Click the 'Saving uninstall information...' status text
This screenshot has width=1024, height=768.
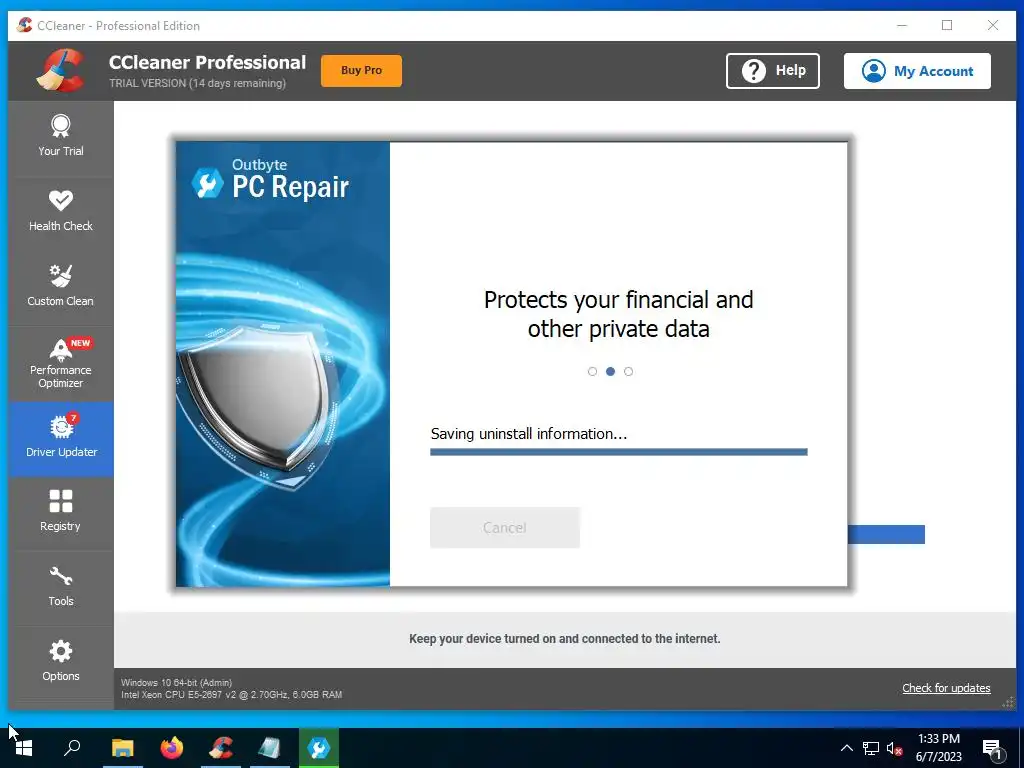528,434
